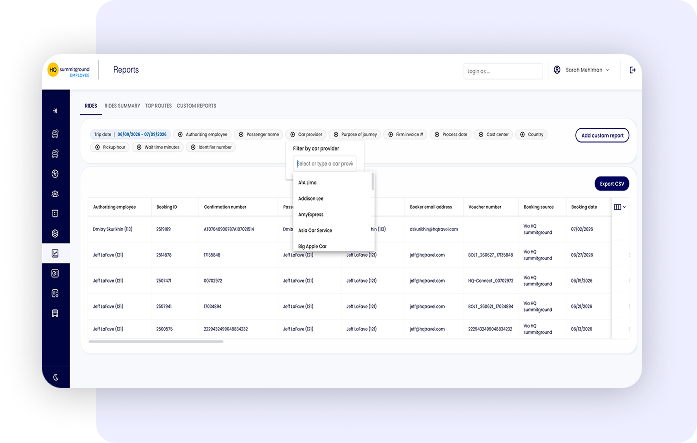The image size is (697, 443).
Task: Click the Add custom report button
Action: [x=602, y=136]
